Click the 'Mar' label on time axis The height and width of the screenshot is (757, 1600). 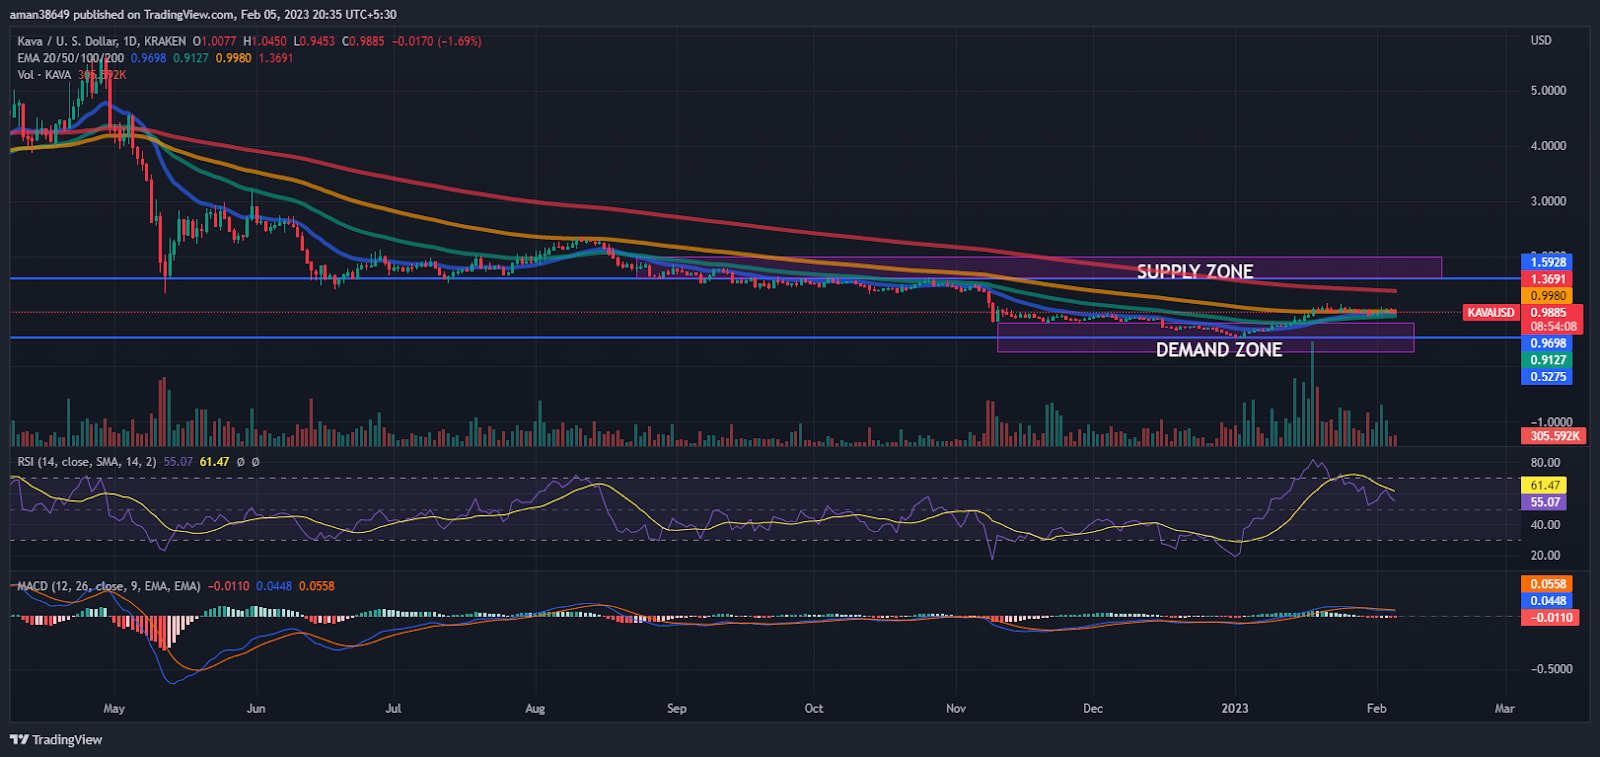1505,709
